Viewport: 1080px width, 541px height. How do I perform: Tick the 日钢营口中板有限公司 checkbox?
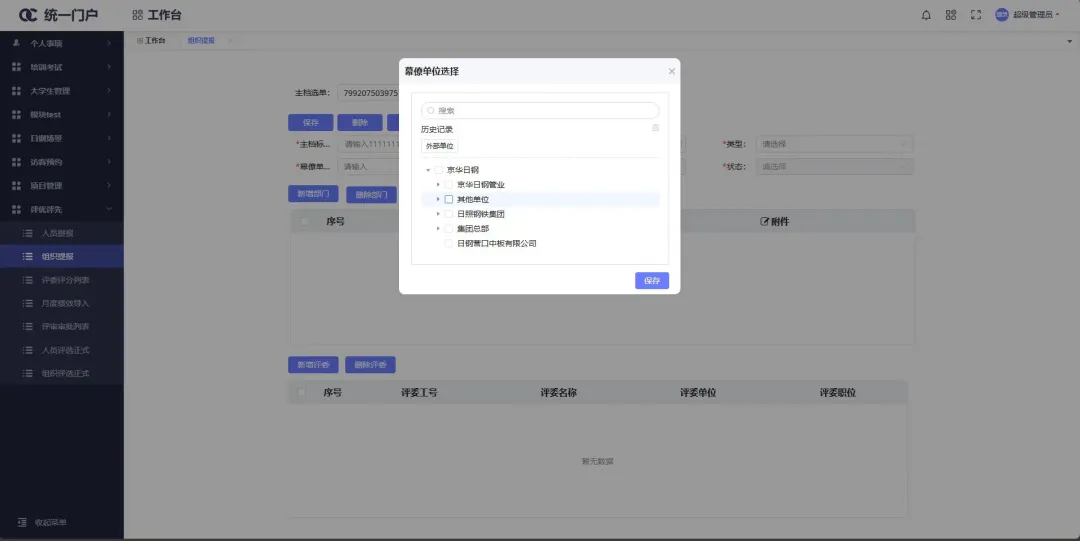click(449, 243)
